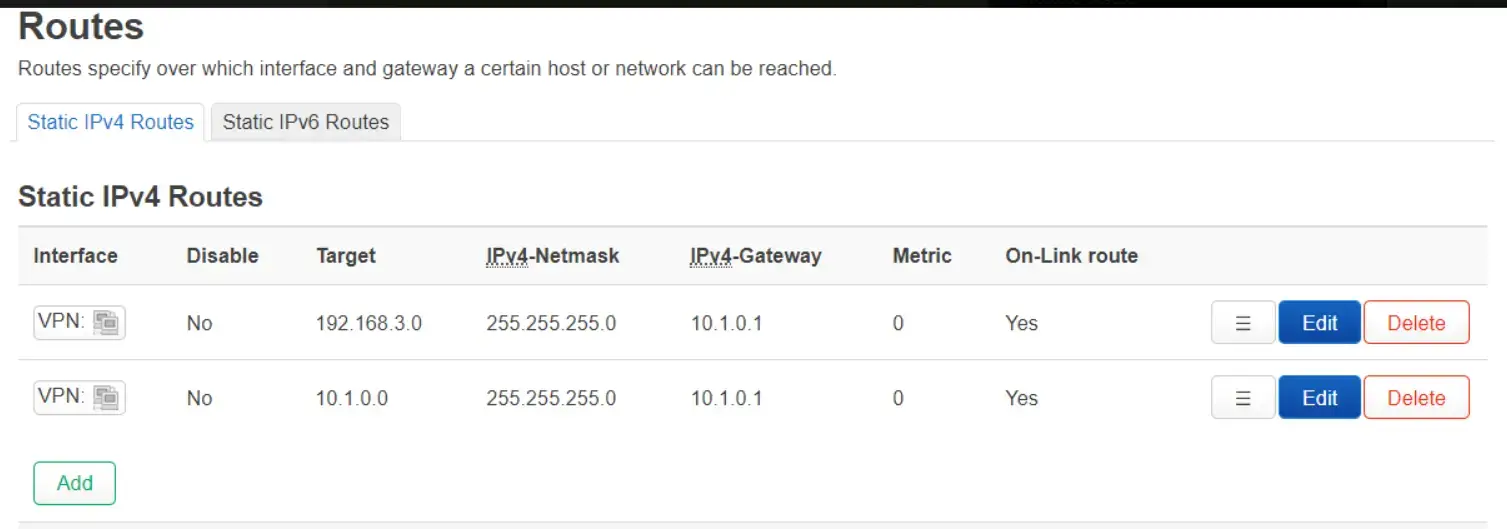
Task: Click the Routes page title
Action: coord(81,26)
